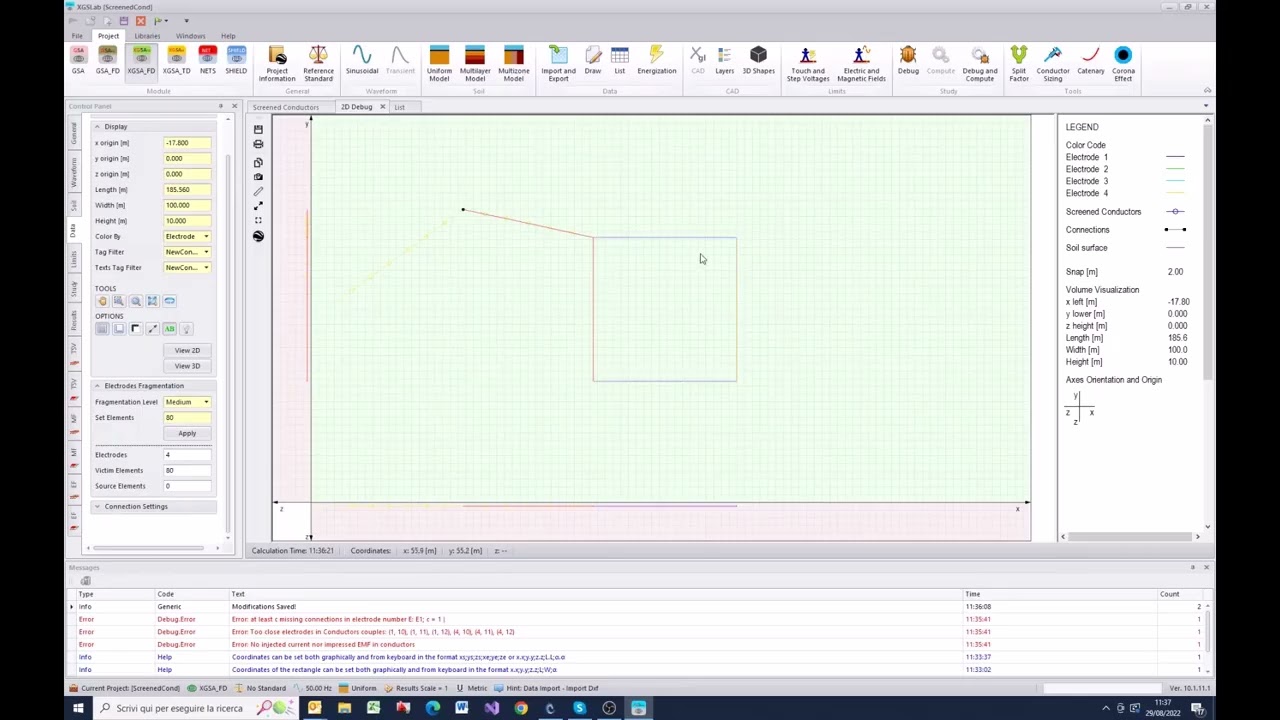Open the Windows ribbon tab
1280x720 pixels.
click(x=190, y=36)
